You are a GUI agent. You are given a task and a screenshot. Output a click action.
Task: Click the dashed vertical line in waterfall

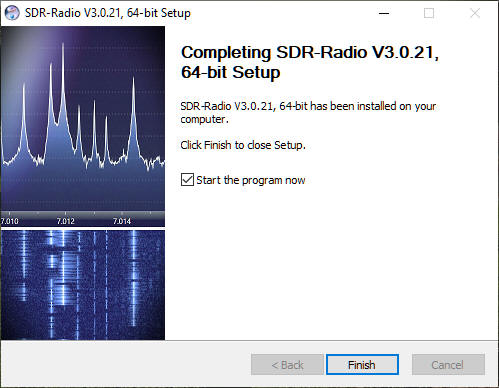point(107,285)
